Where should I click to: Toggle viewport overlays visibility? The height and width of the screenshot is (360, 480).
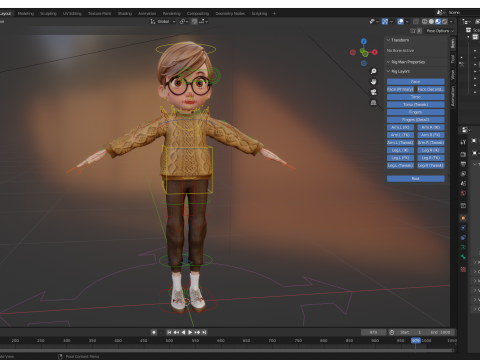[401, 21]
